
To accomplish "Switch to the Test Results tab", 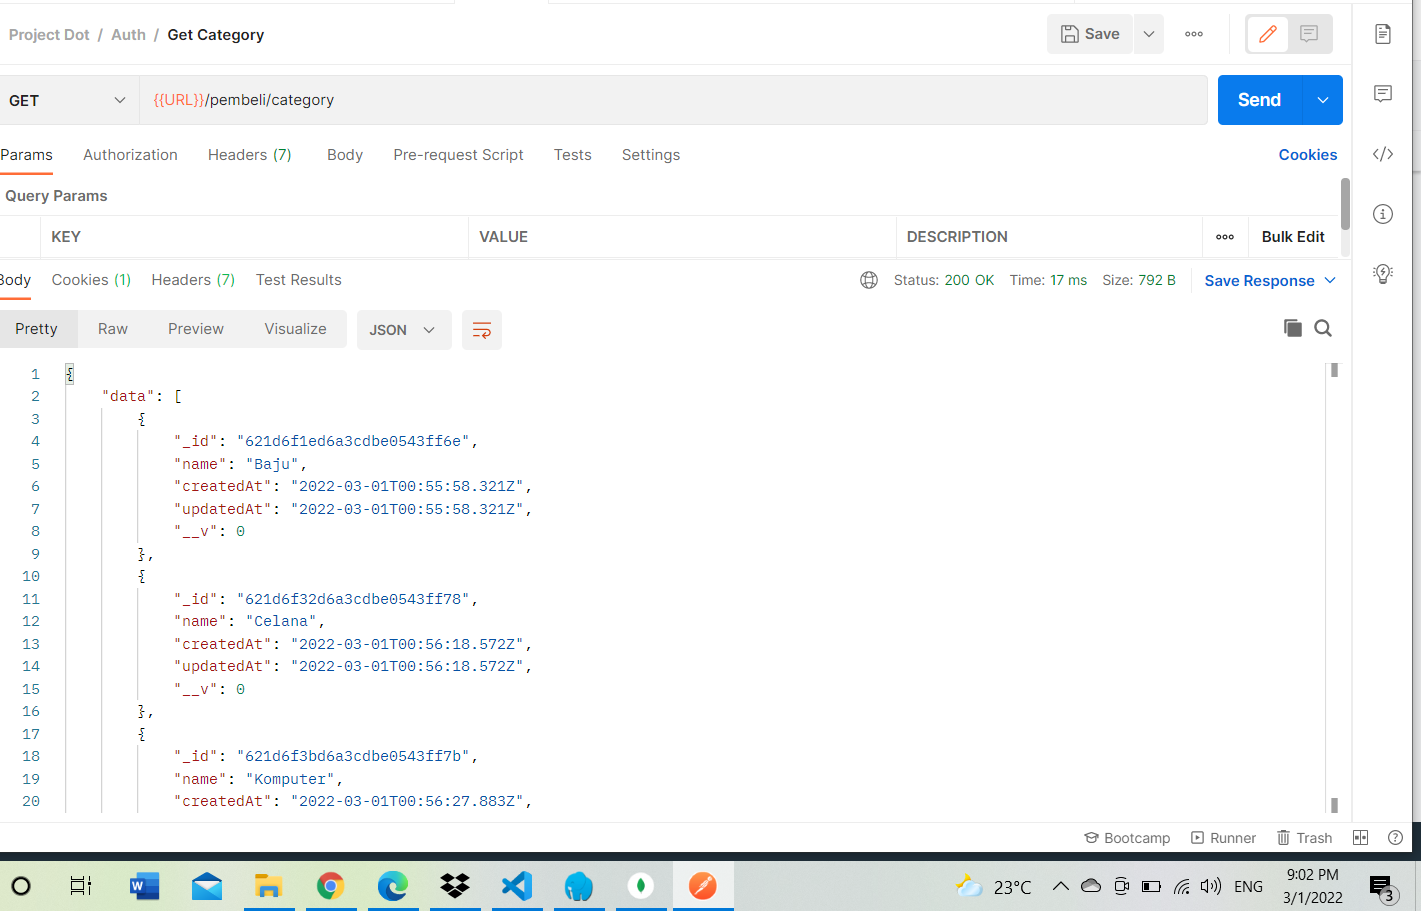I will [298, 280].
